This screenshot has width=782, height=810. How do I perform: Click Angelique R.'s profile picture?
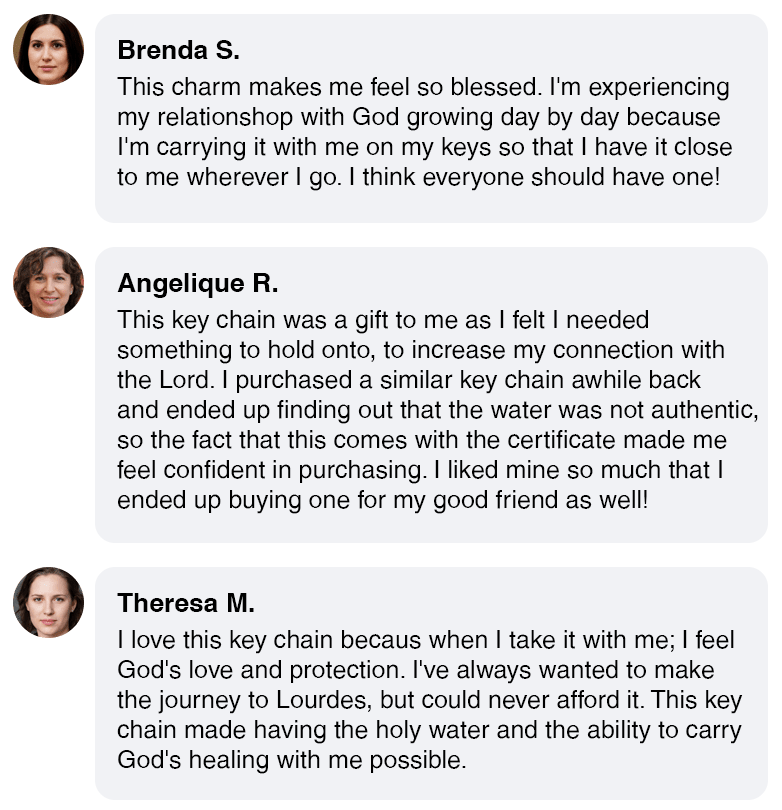coord(49,283)
